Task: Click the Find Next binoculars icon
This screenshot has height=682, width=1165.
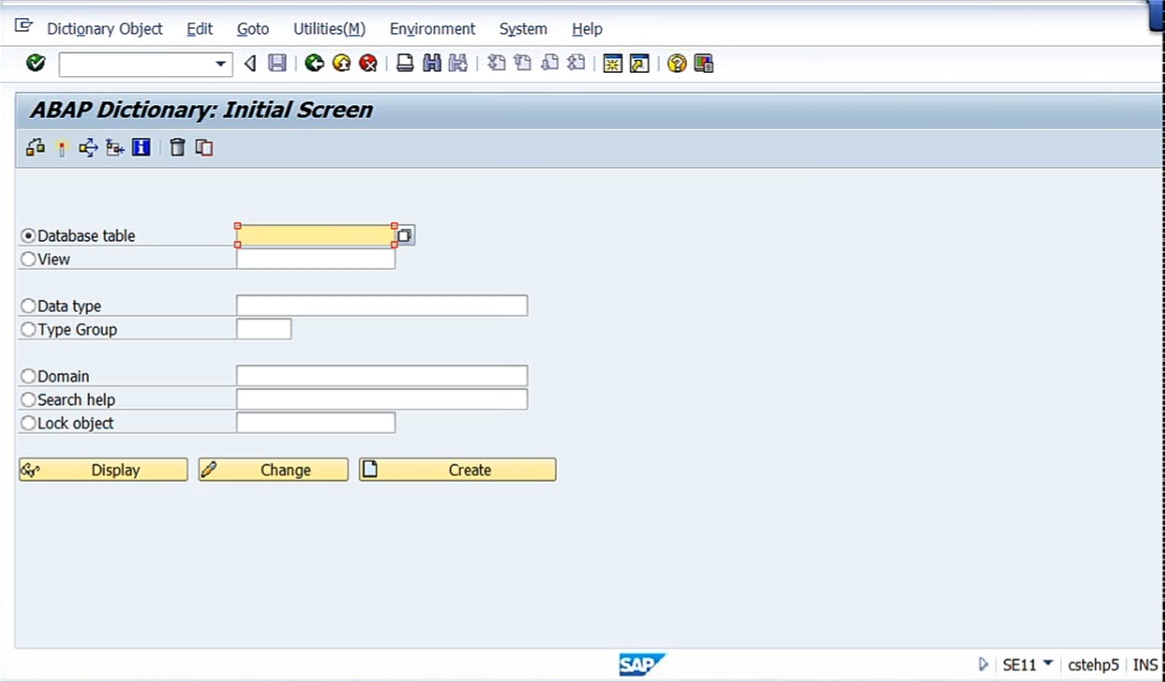Action: pos(458,63)
